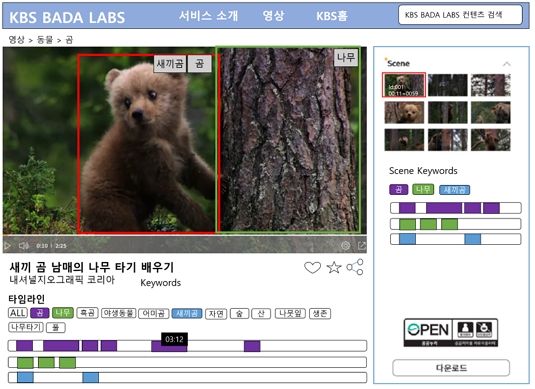Open the 서비스 소개 menu
The image size is (535, 389).
point(208,16)
